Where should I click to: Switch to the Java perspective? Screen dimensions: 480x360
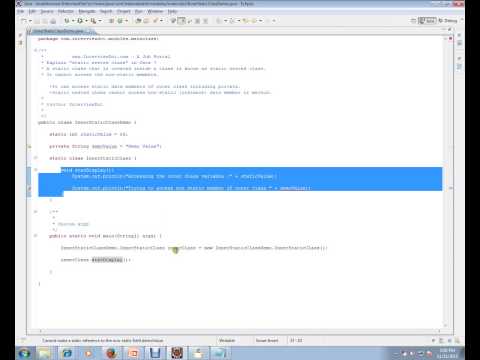(427, 21)
